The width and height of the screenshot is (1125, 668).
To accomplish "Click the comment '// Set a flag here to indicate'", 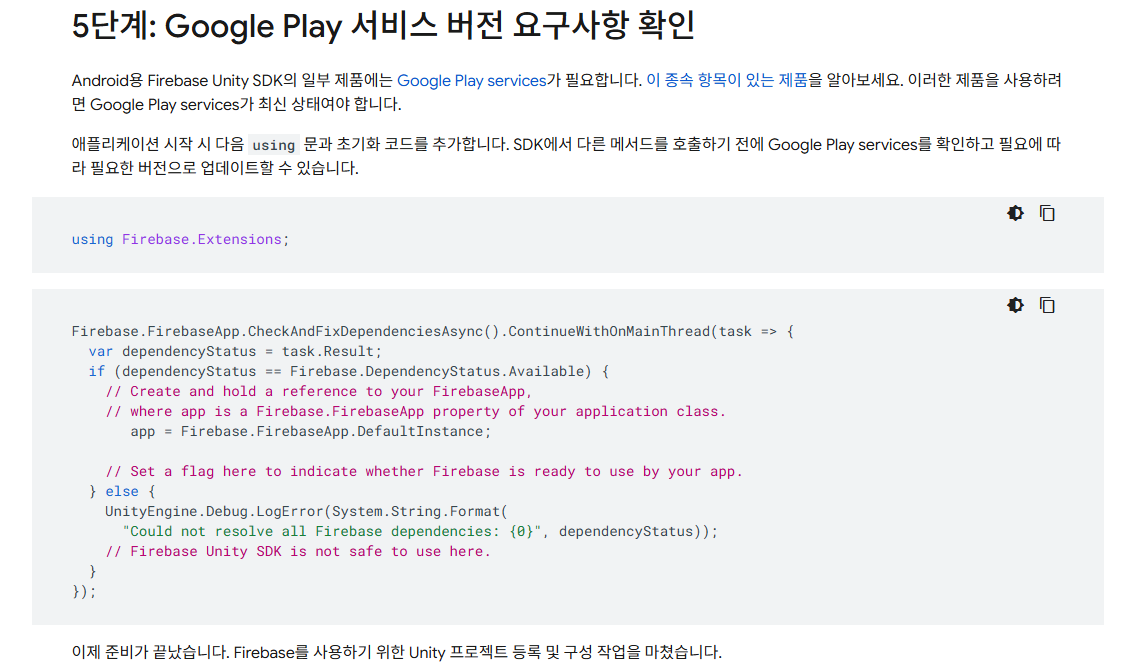I will (424, 471).
